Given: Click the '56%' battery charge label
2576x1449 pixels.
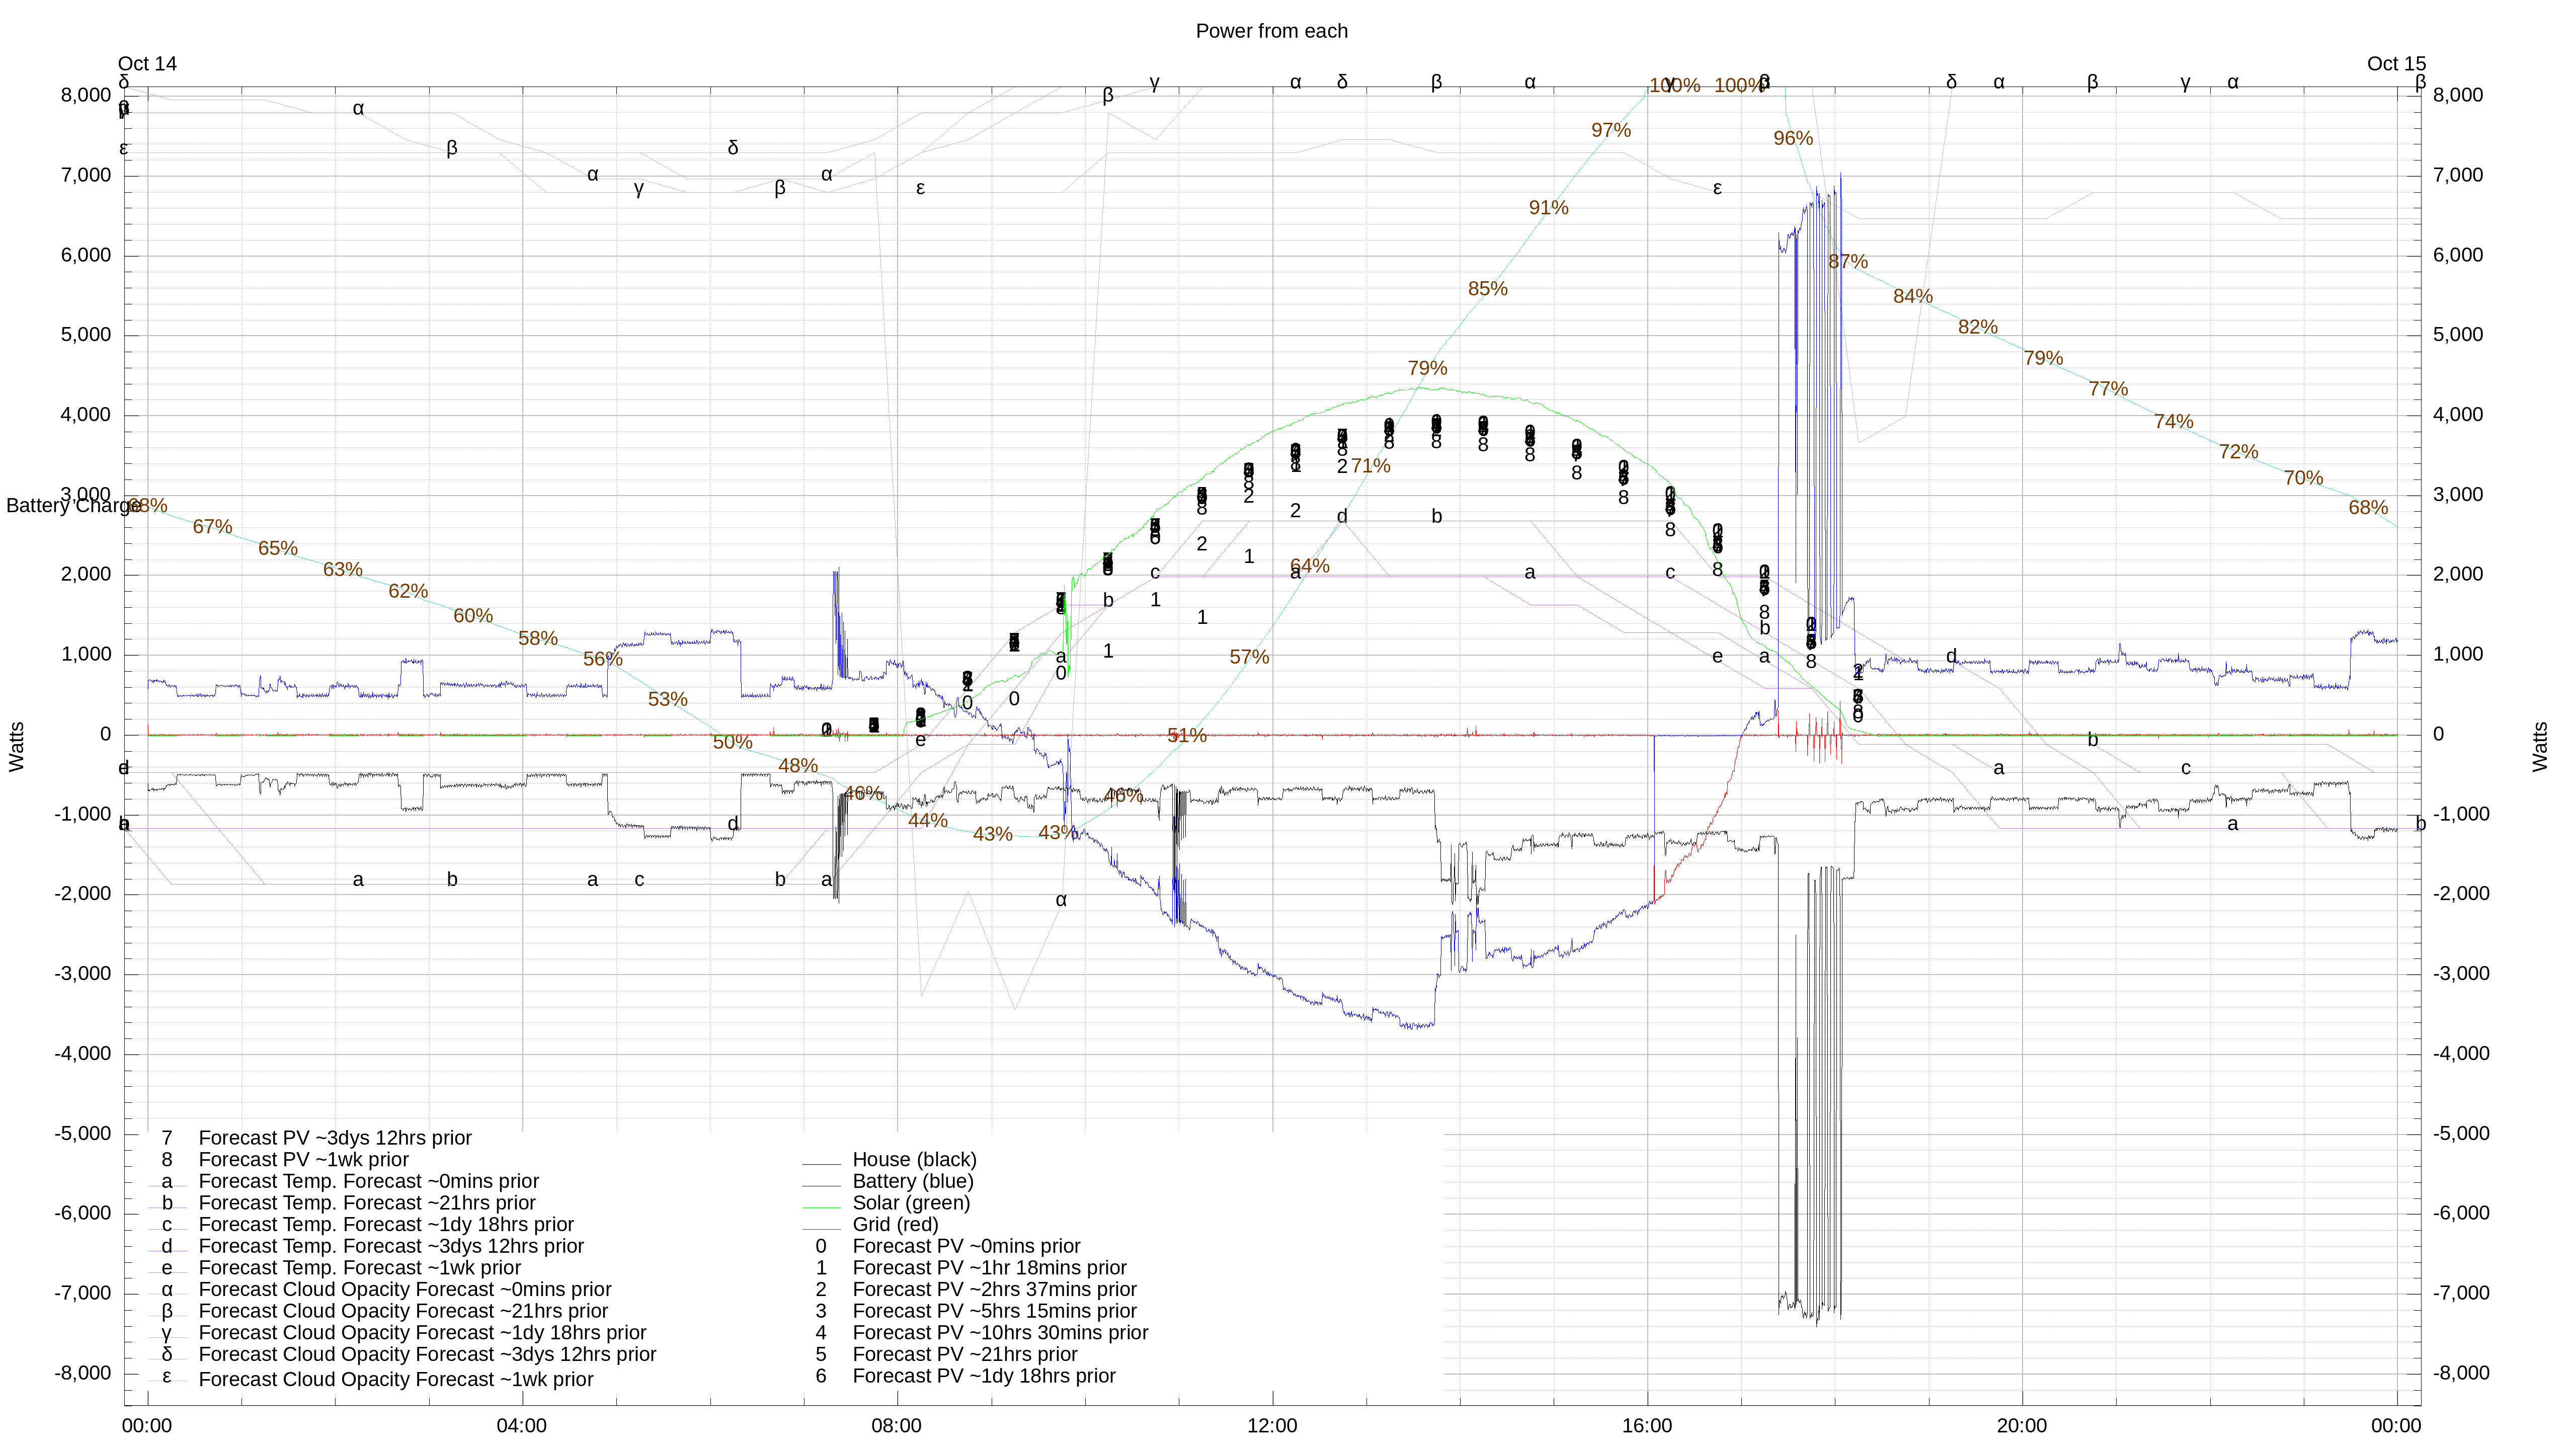Looking at the screenshot, I should tap(603, 660).
